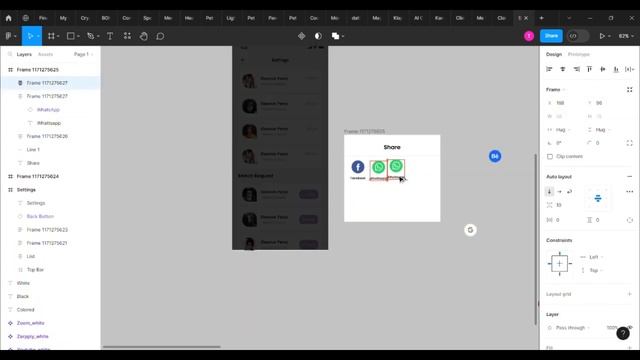Screen dimensions: 640x360
Task: Click the Share button
Action: 551,36
